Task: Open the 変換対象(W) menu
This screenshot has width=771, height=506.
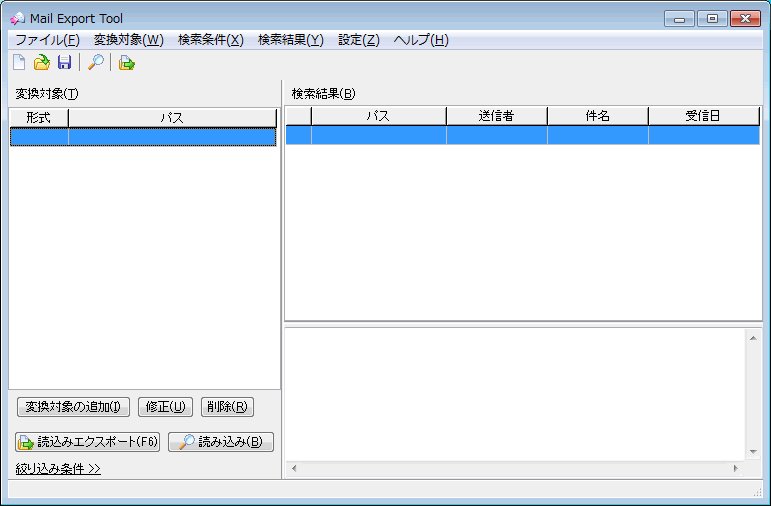Action: click(x=128, y=40)
